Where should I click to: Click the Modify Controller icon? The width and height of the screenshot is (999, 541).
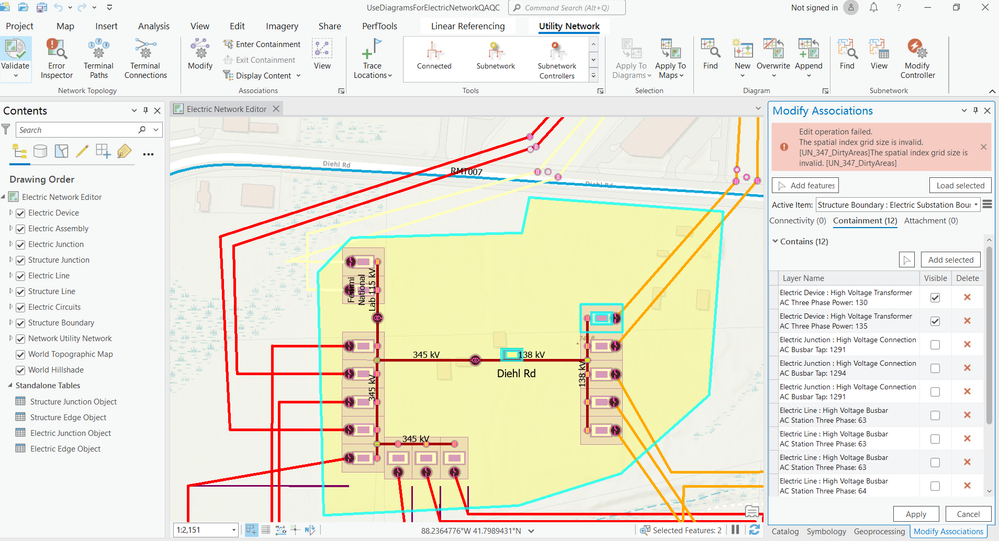click(x=917, y=48)
